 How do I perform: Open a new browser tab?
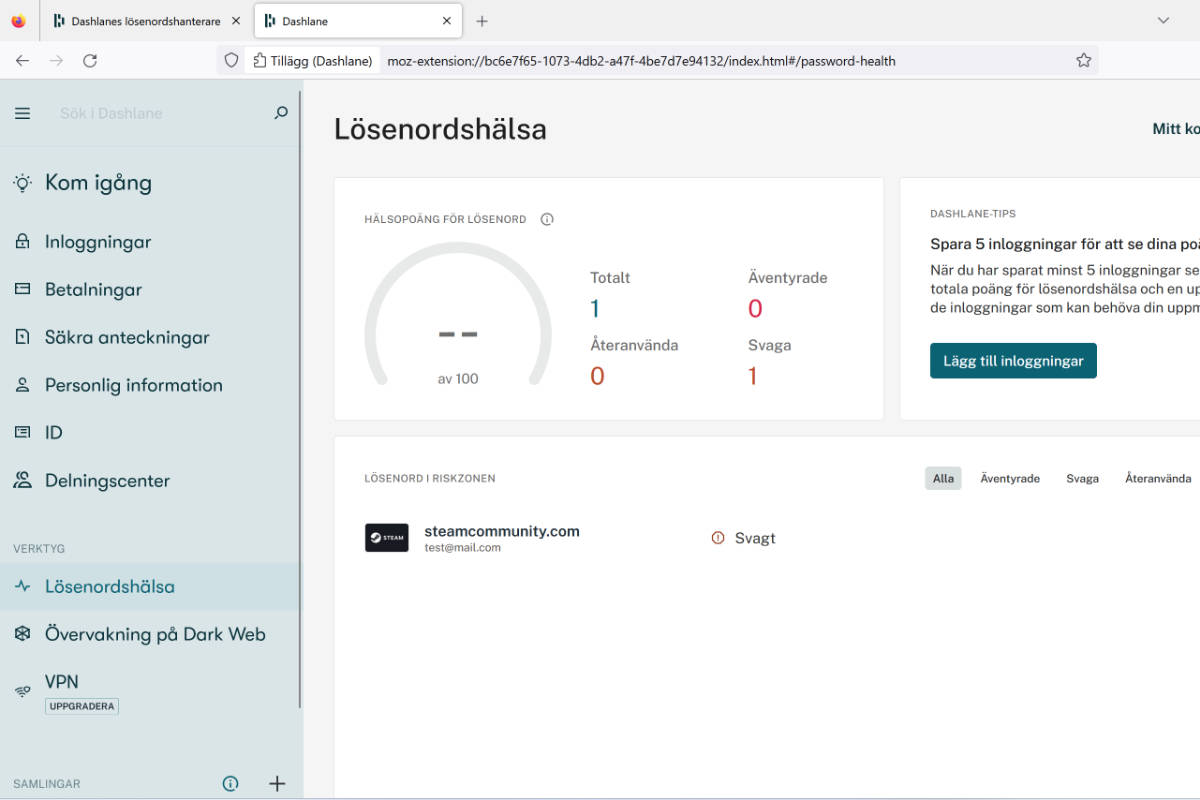[482, 21]
